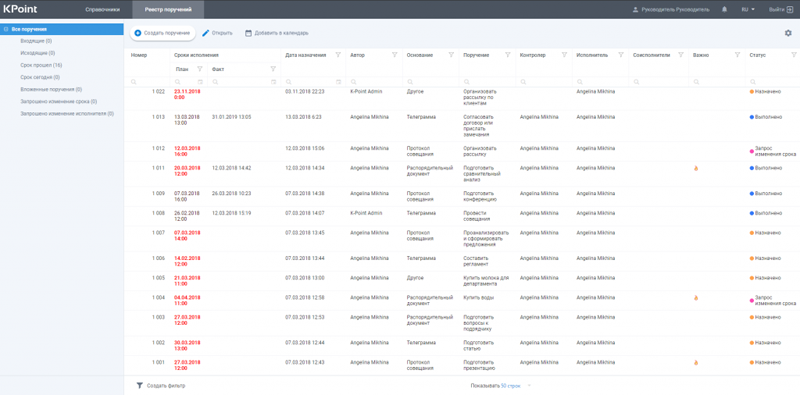Open the RU language dropdown
The height and width of the screenshot is (395, 800).
[748, 9]
